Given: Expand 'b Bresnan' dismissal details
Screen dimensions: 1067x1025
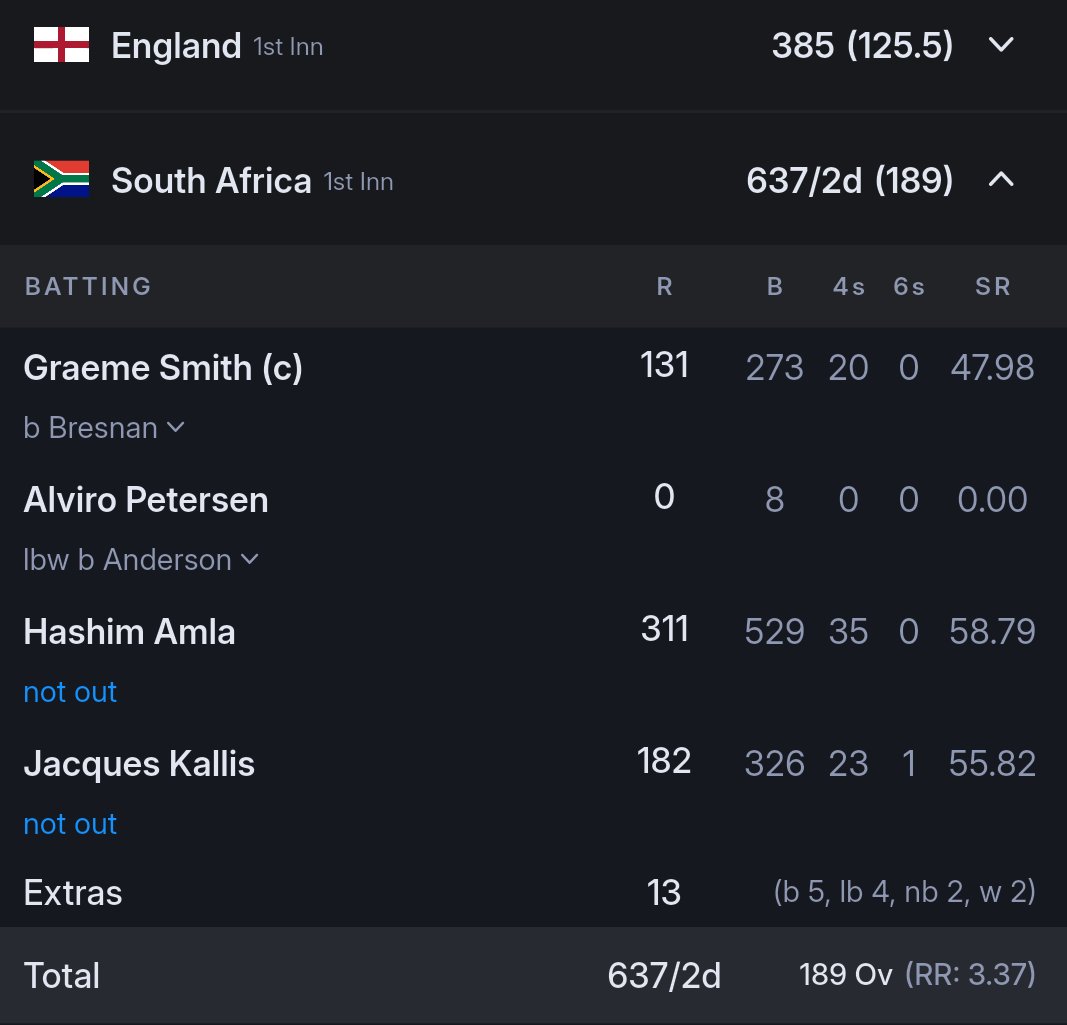Looking at the screenshot, I should 104,428.
